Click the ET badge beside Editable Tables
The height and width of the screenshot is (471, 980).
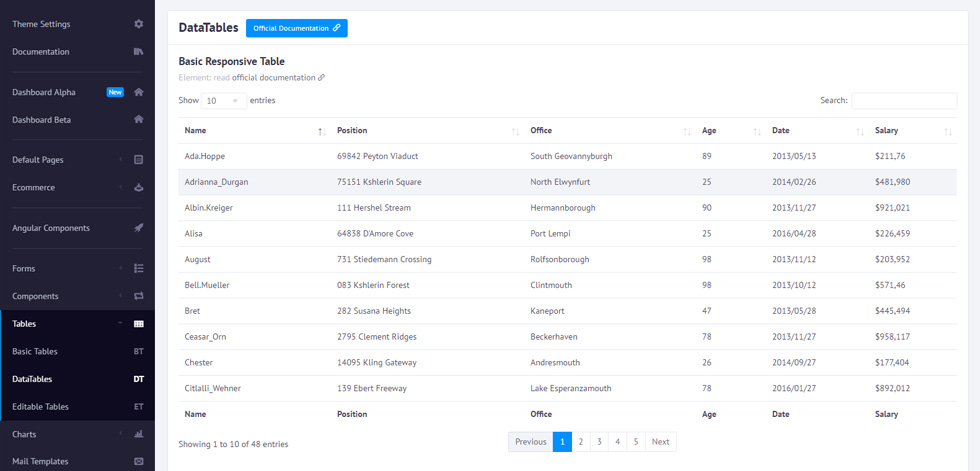tap(139, 407)
